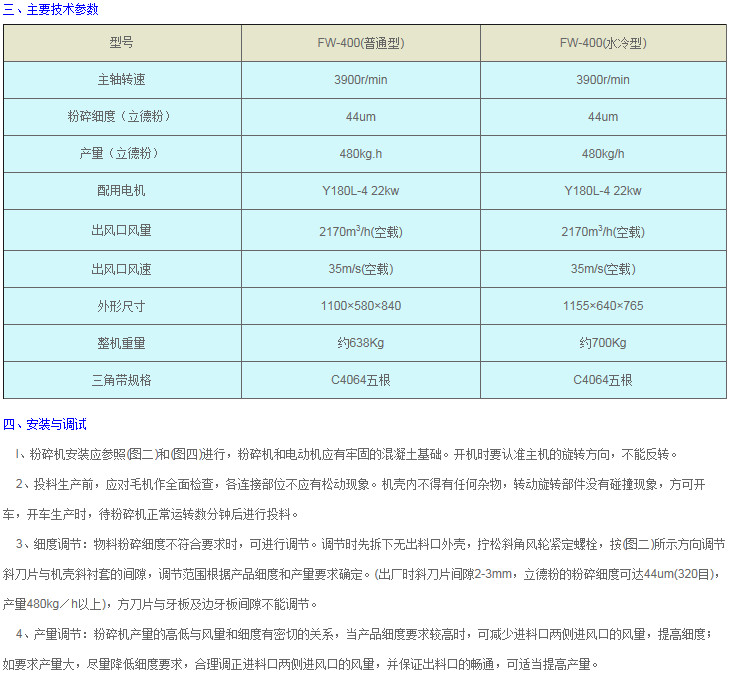730x683 pixels.
Task: Click the heading 四、安装与调试
Action: click(45, 424)
